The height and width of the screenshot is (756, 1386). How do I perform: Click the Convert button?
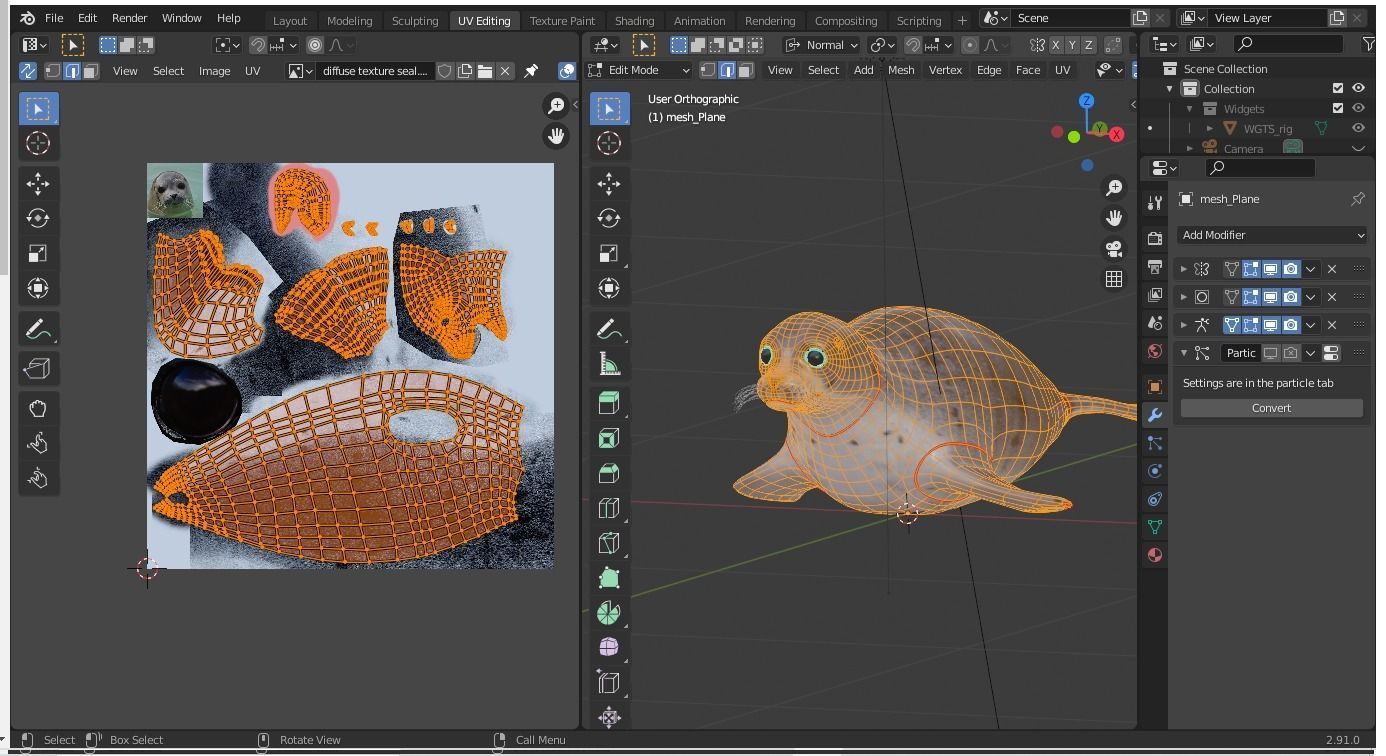tap(1271, 408)
